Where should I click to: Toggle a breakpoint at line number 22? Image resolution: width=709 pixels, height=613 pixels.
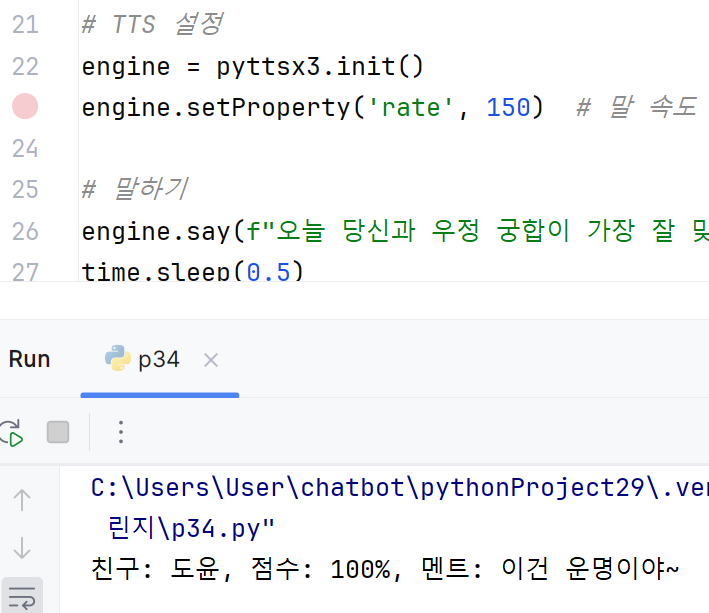click(24, 67)
